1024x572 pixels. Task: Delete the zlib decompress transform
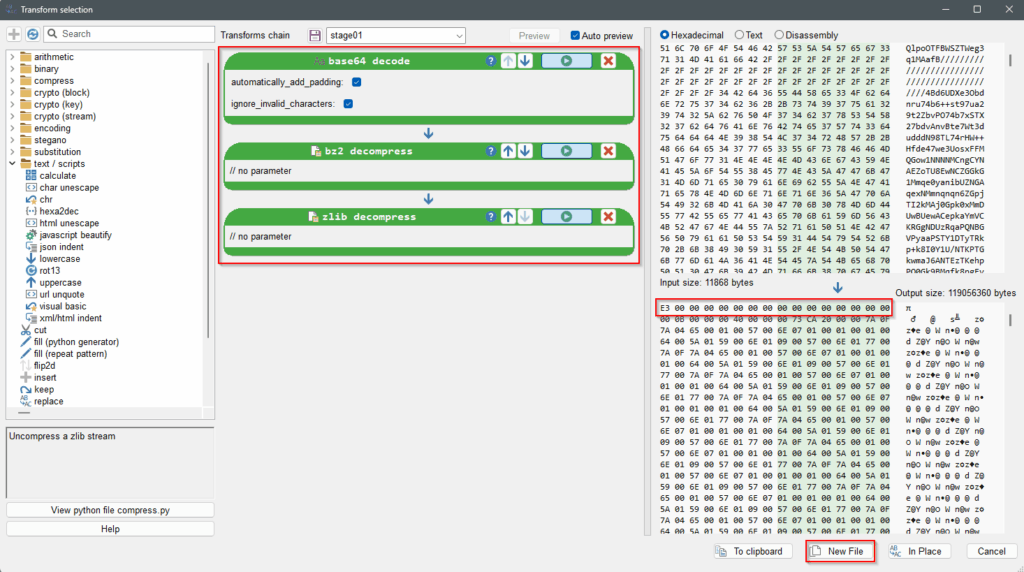pyautogui.click(x=608, y=217)
